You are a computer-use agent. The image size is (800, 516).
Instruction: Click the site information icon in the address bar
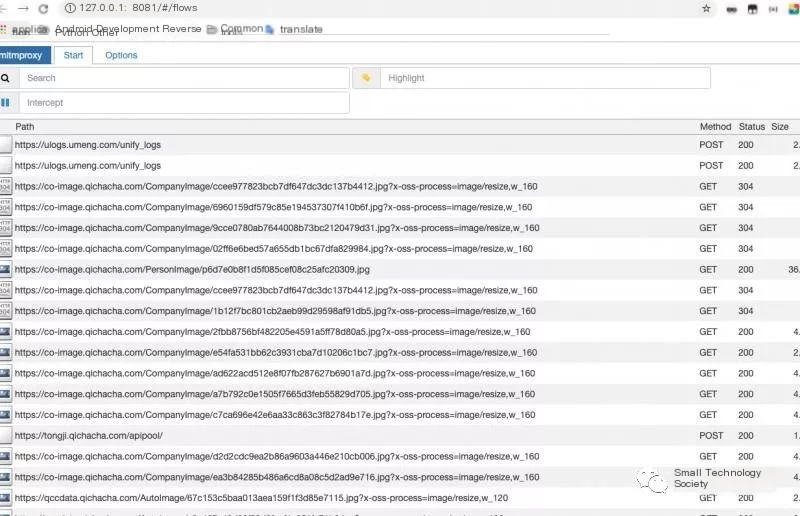pyautogui.click(x=70, y=8)
